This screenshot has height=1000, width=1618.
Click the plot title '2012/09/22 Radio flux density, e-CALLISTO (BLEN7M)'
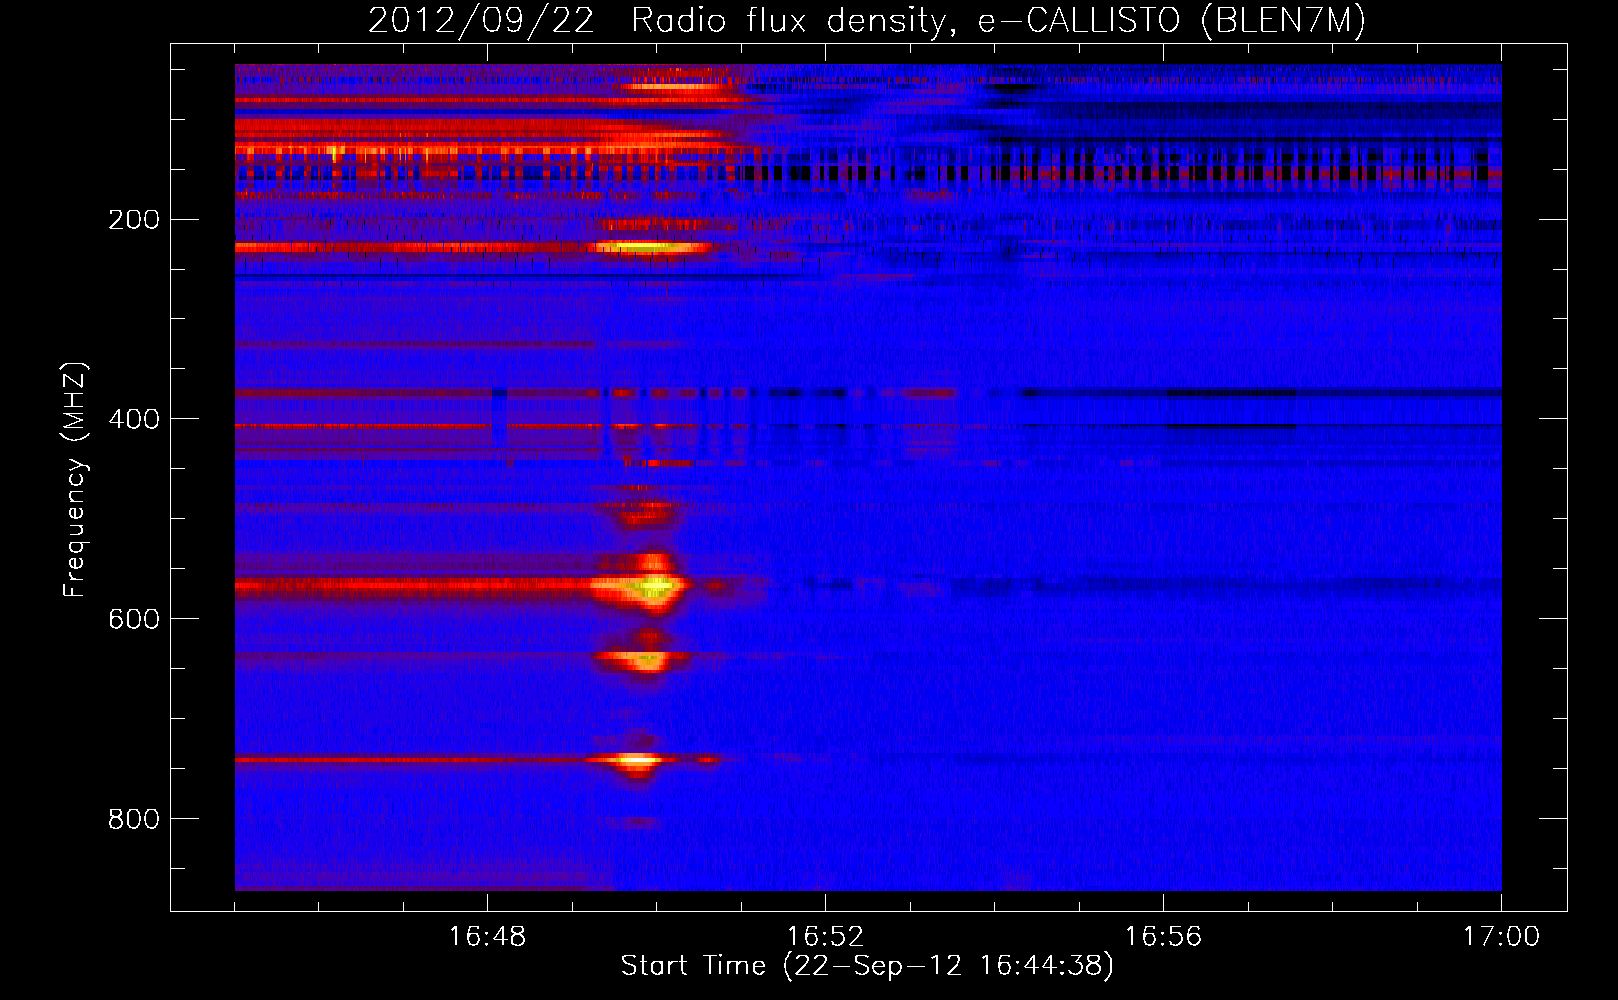(x=867, y=20)
